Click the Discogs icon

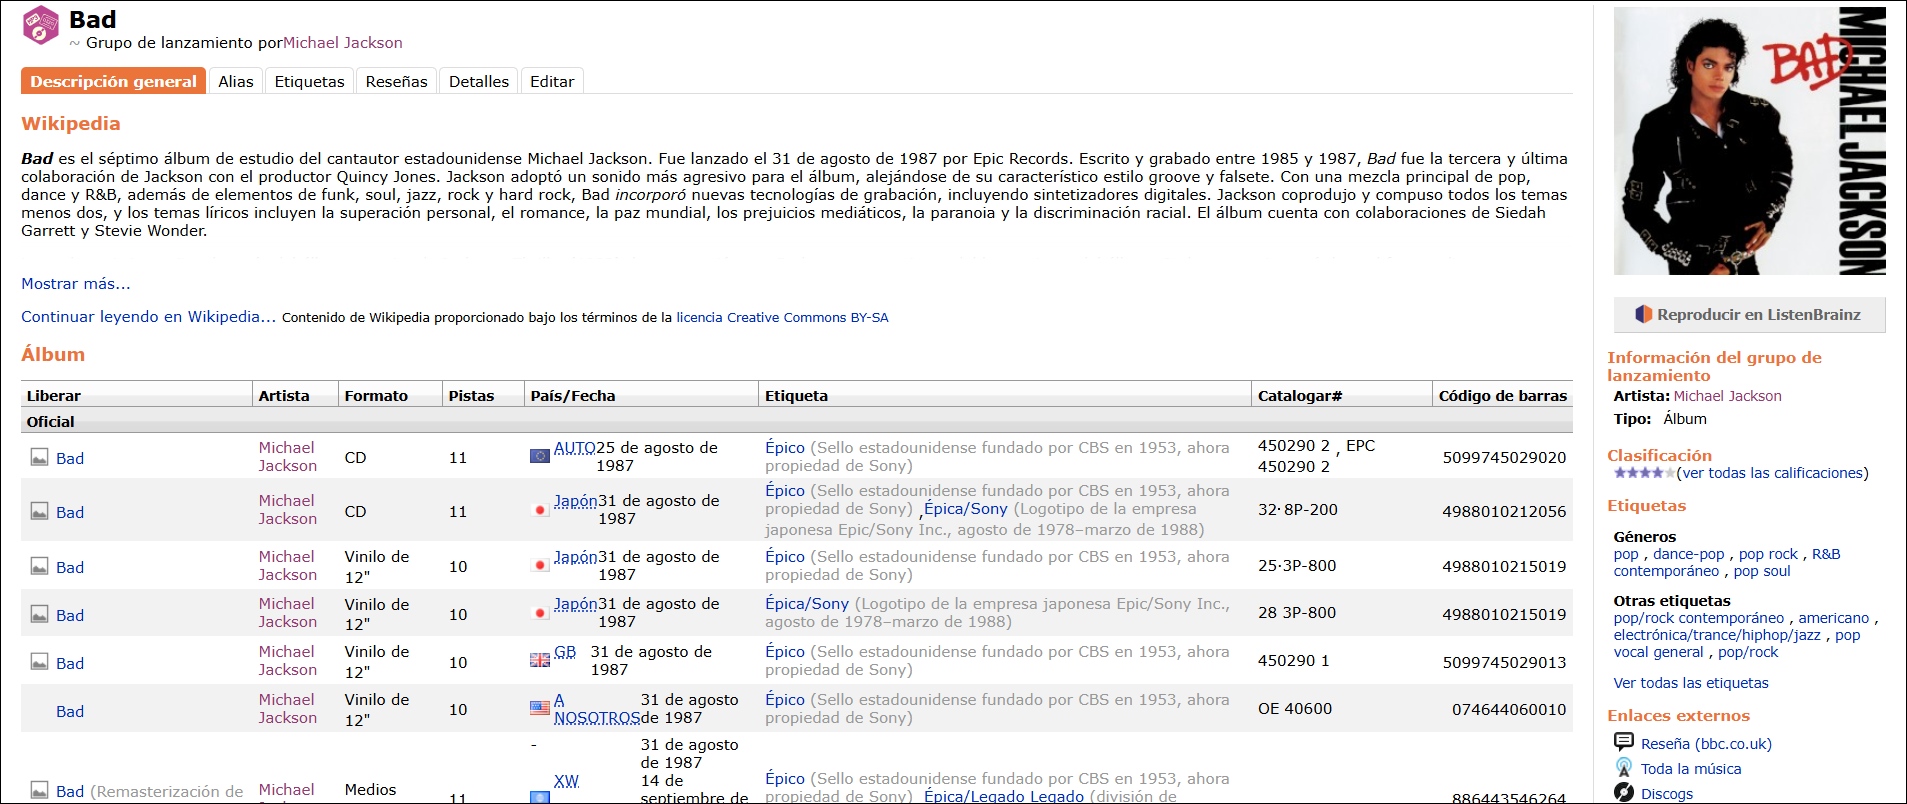point(1624,792)
